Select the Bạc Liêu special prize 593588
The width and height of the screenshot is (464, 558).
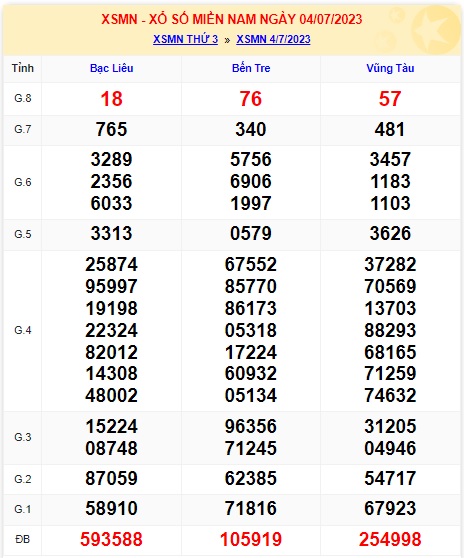pyautogui.click(x=111, y=539)
